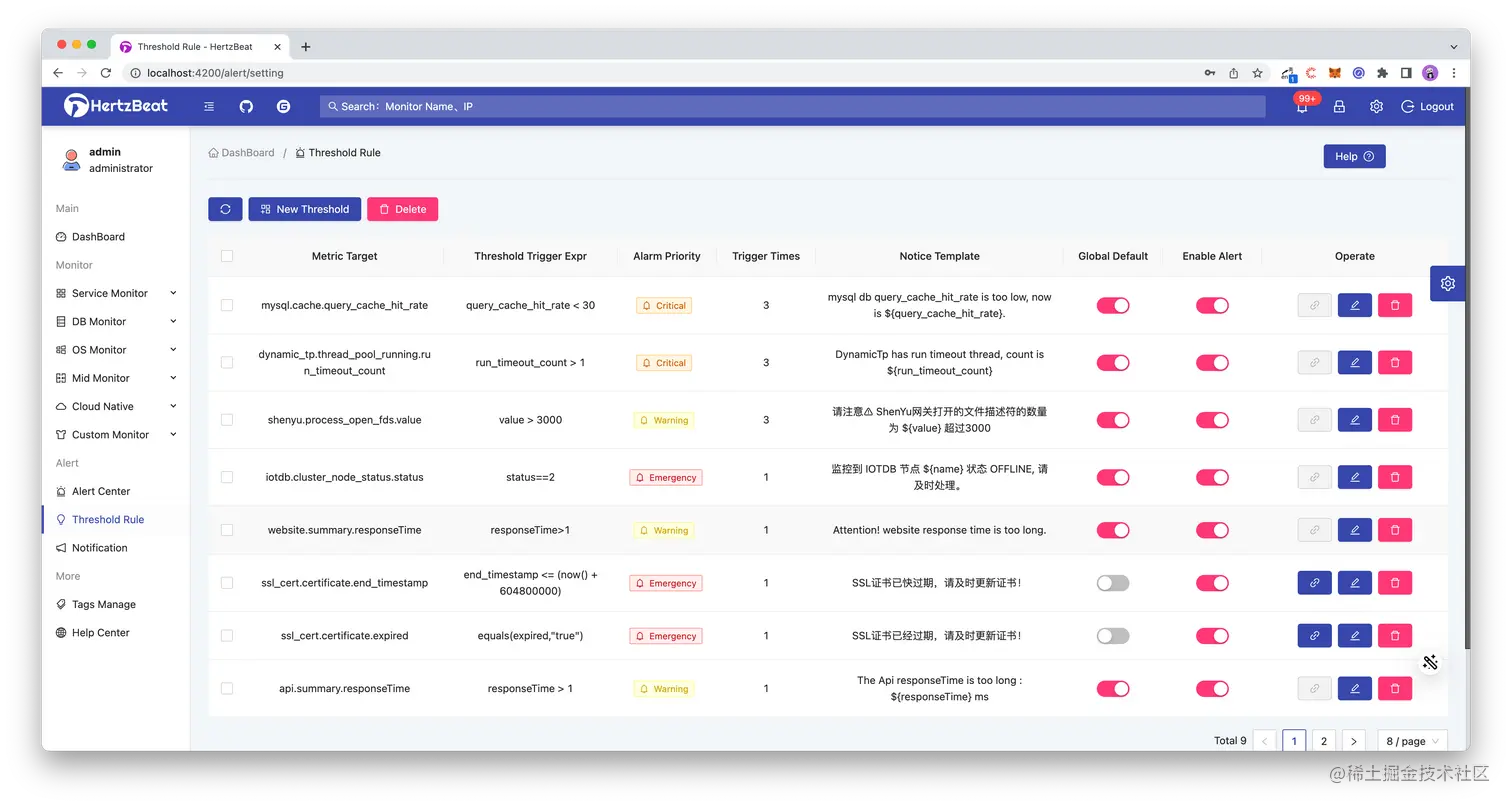Click the Search Monitor Name, IP field
The height and width of the screenshot is (806, 1512).
point(793,106)
